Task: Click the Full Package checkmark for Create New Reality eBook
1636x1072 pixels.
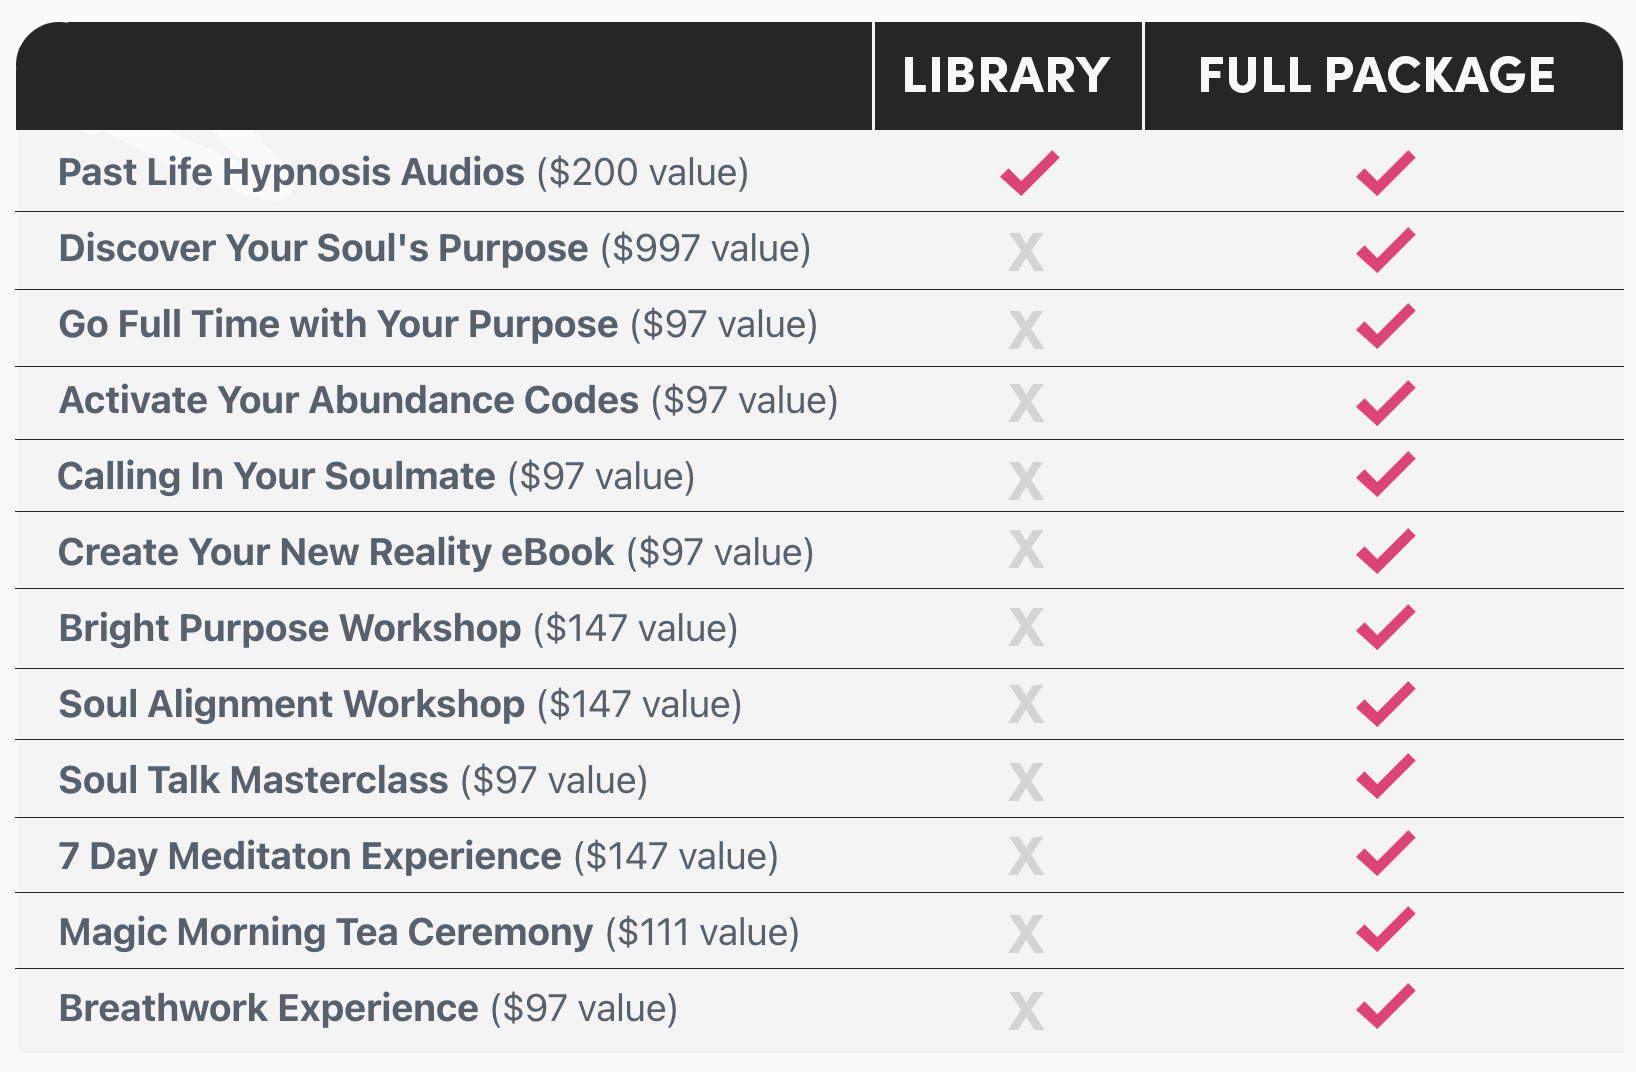Action: pyautogui.click(x=1385, y=551)
